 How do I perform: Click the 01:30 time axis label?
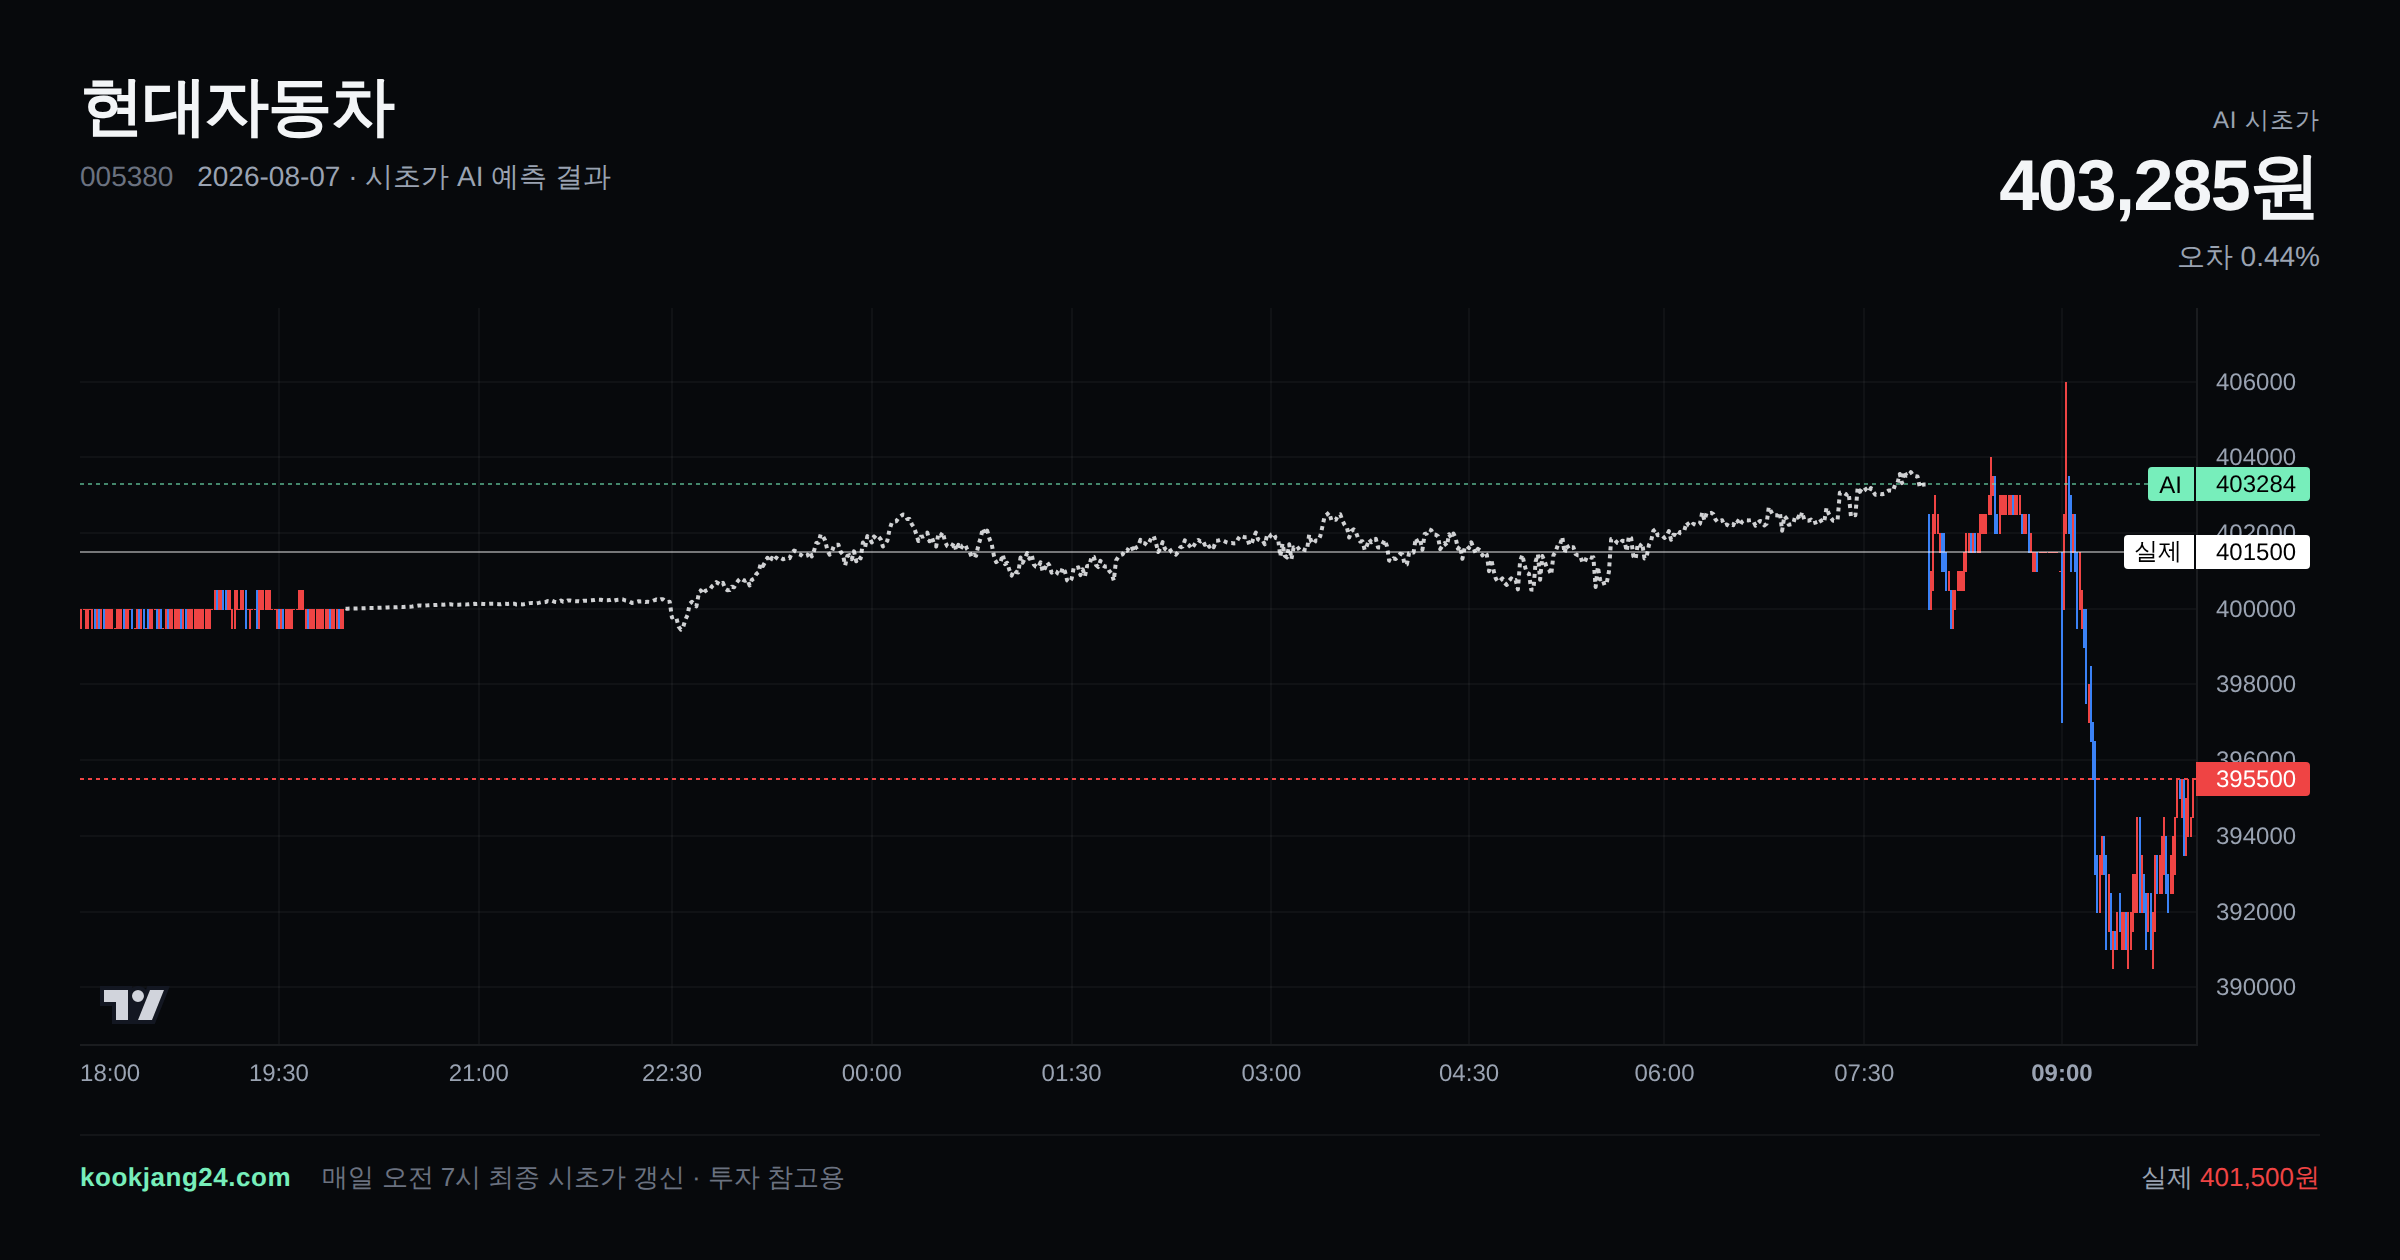(1071, 1073)
